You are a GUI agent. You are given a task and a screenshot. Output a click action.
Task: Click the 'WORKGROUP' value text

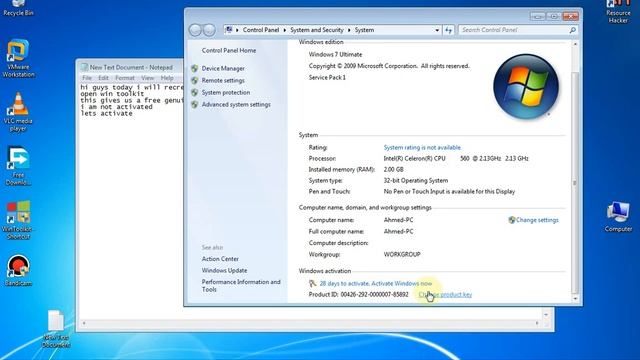402,254
